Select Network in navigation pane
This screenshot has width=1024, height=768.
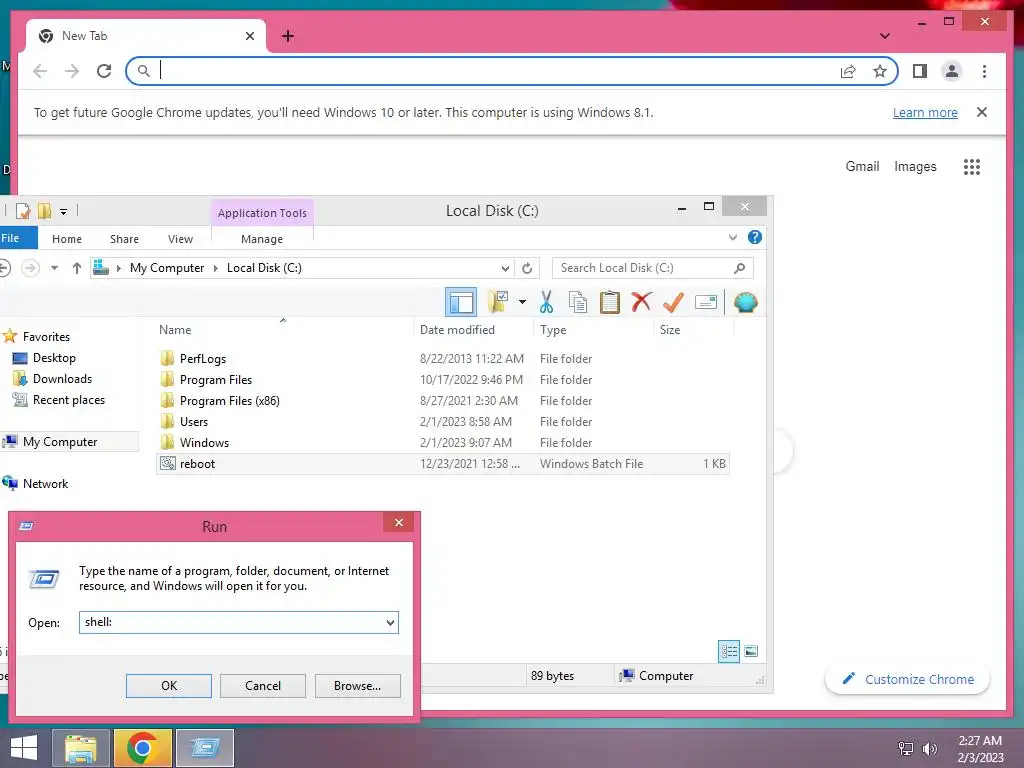pyautogui.click(x=45, y=484)
